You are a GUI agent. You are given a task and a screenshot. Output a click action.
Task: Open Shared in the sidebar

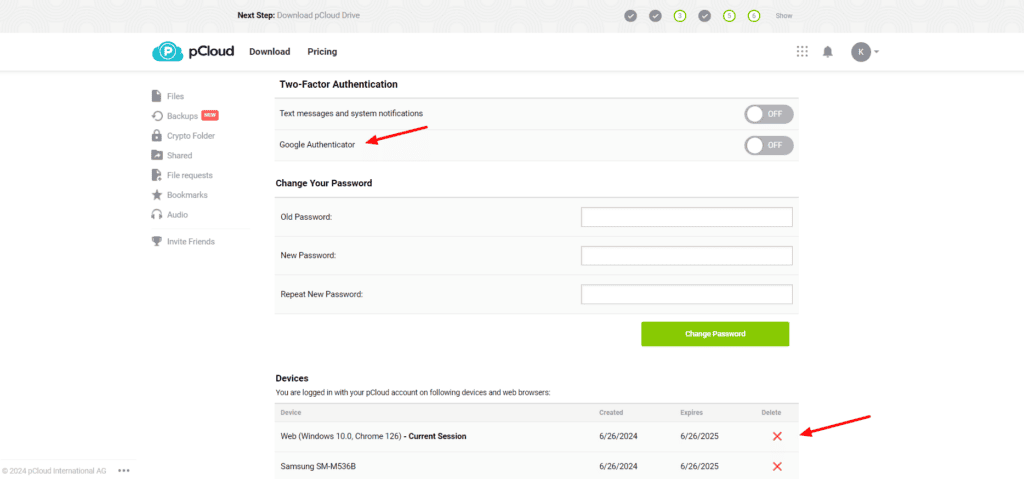click(x=180, y=156)
